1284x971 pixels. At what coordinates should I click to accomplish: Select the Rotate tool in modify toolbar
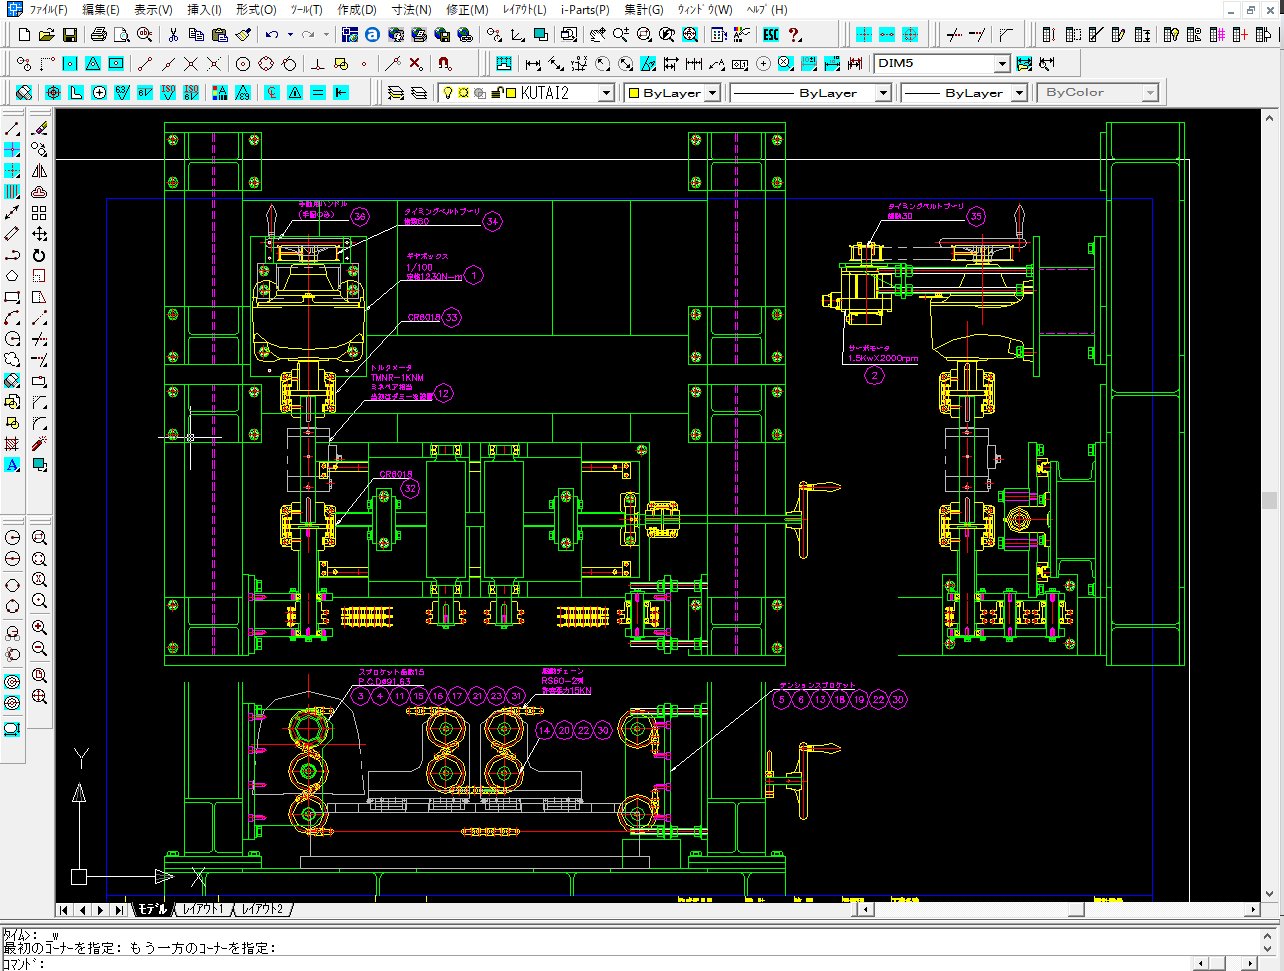[39, 255]
